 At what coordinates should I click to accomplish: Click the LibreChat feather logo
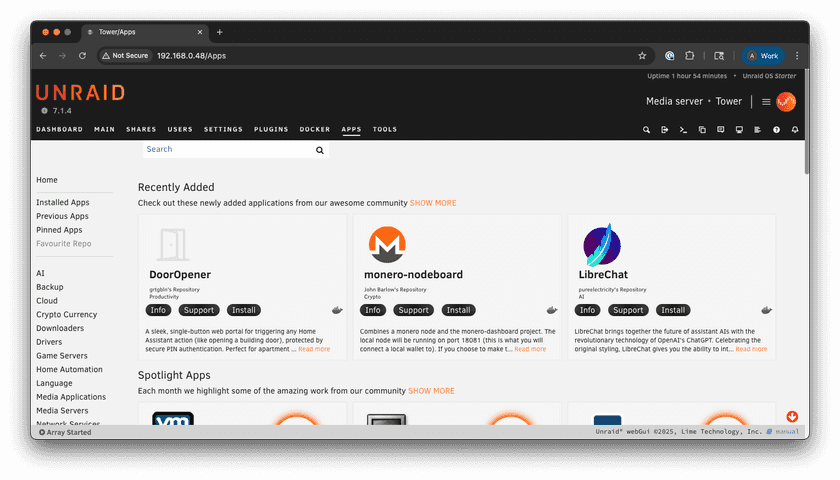tap(602, 245)
